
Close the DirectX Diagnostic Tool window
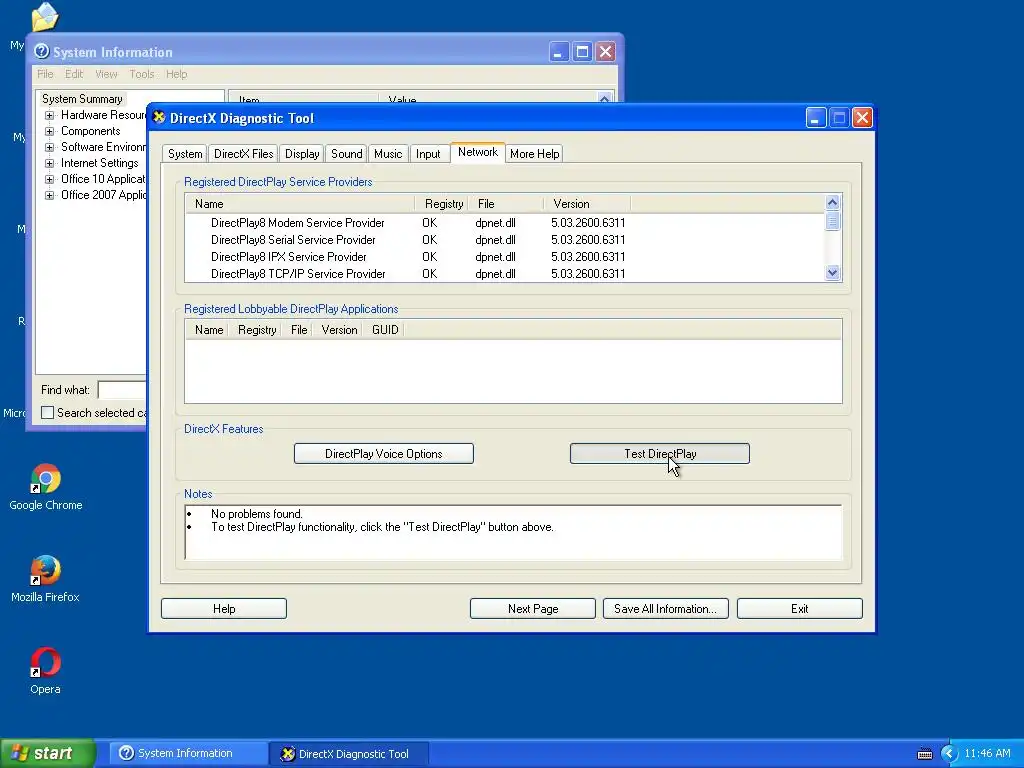pyautogui.click(x=862, y=118)
